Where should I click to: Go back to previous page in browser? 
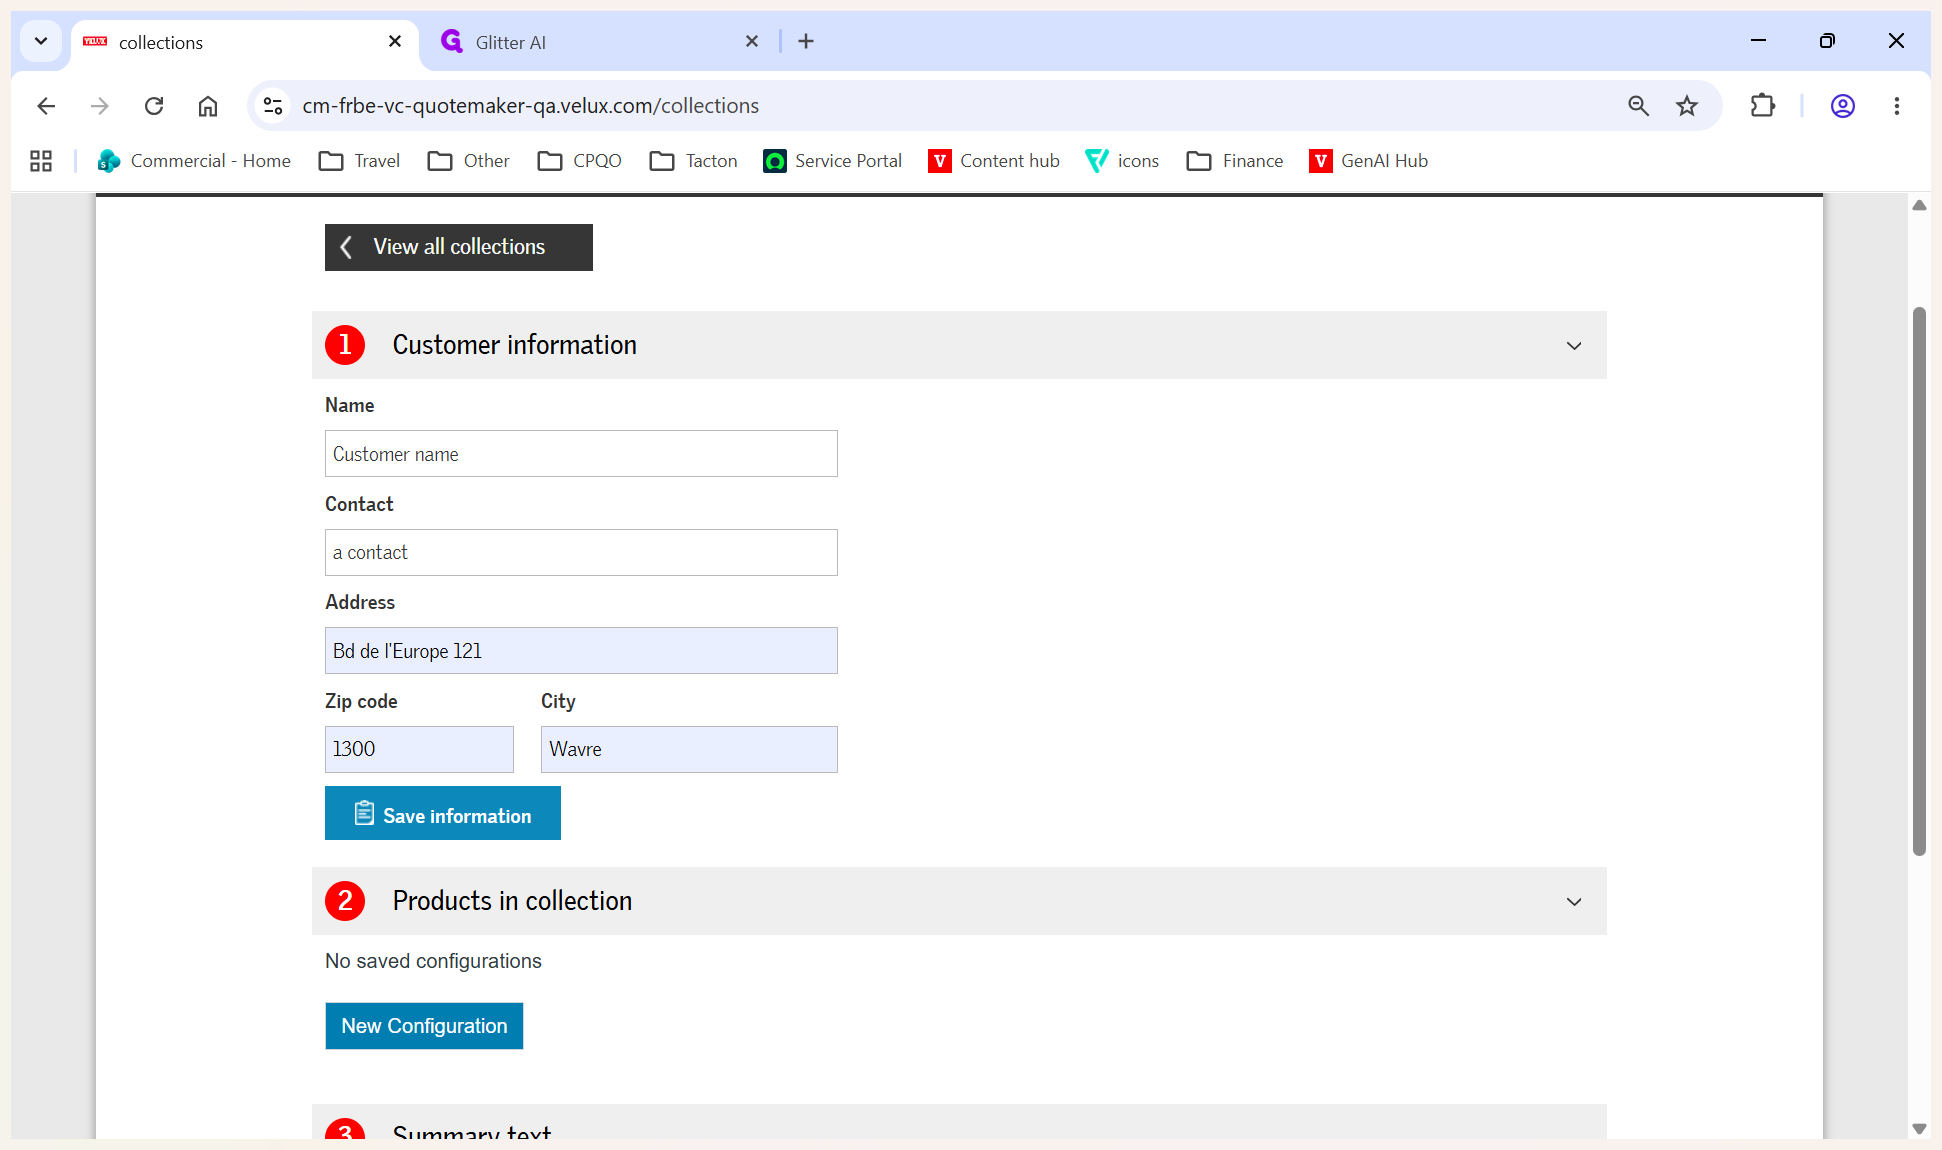click(x=46, y=106)
